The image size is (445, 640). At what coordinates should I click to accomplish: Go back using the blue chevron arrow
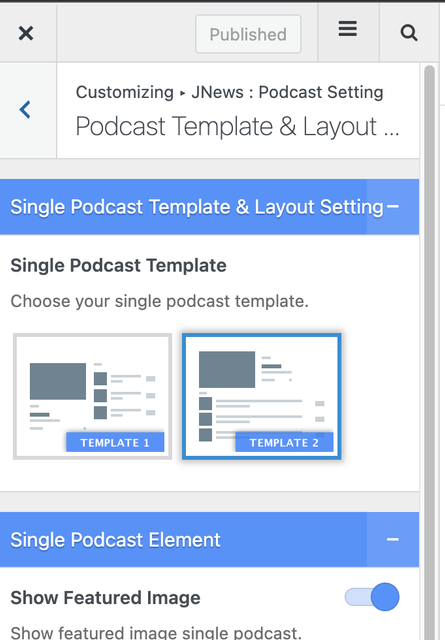point(25,109)
